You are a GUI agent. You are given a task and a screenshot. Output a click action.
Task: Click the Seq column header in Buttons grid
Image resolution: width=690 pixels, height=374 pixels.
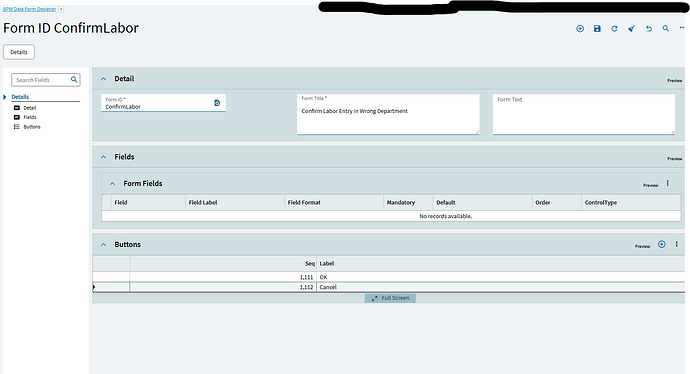coord(223,264)
